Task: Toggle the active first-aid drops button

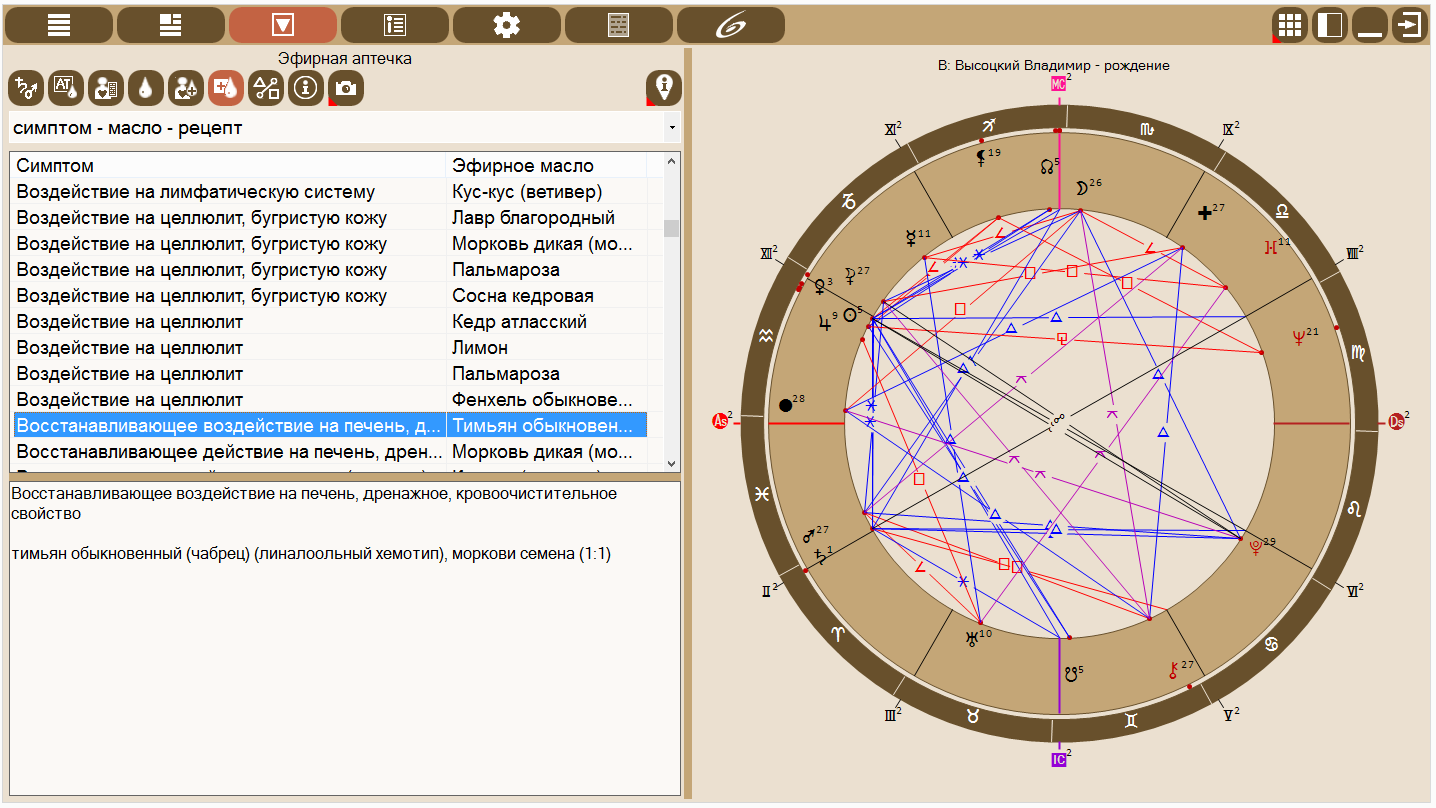Action: pyautogui.click(x=226, y=88)
